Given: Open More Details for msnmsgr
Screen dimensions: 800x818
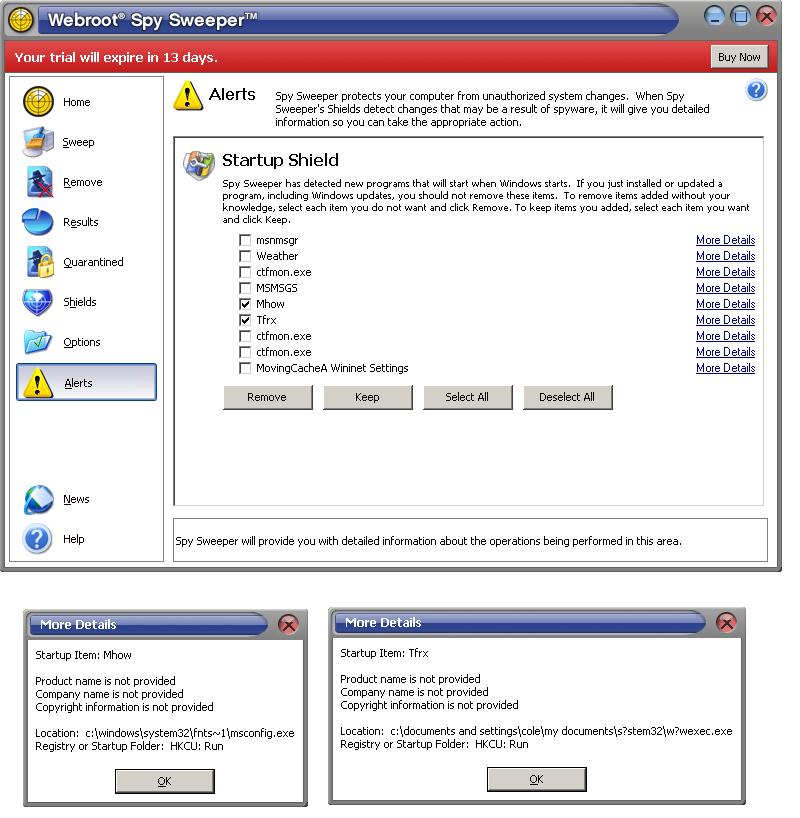Looking at the screenshot, I should point(725,240).
